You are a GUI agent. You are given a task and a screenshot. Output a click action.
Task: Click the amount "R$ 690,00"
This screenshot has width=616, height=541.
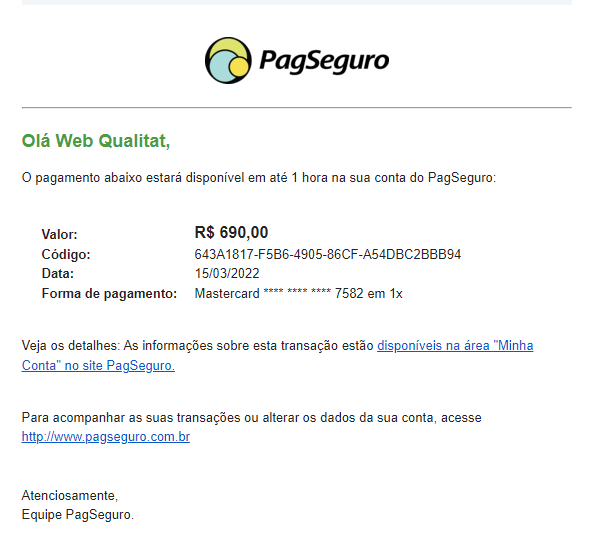[231, 232]
